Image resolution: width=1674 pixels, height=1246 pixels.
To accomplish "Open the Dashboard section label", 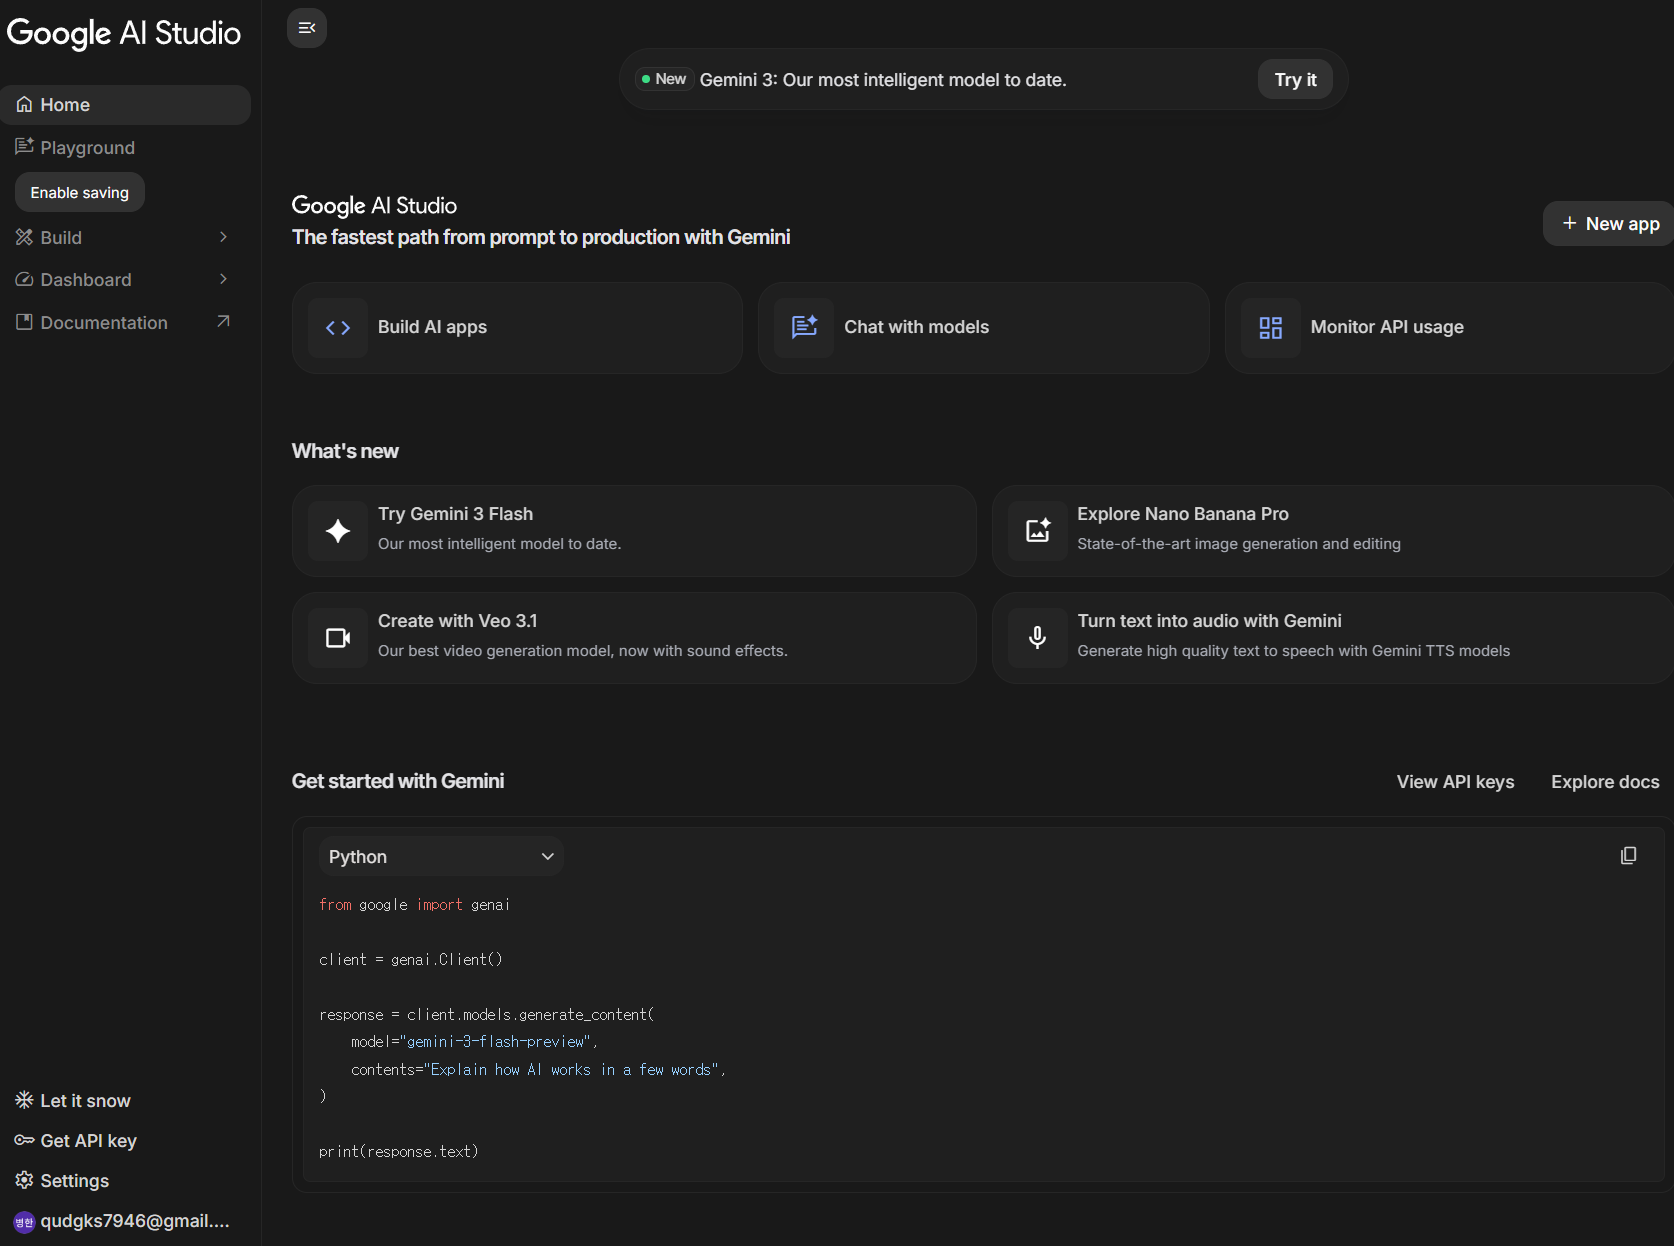I will tap(86, 280).
